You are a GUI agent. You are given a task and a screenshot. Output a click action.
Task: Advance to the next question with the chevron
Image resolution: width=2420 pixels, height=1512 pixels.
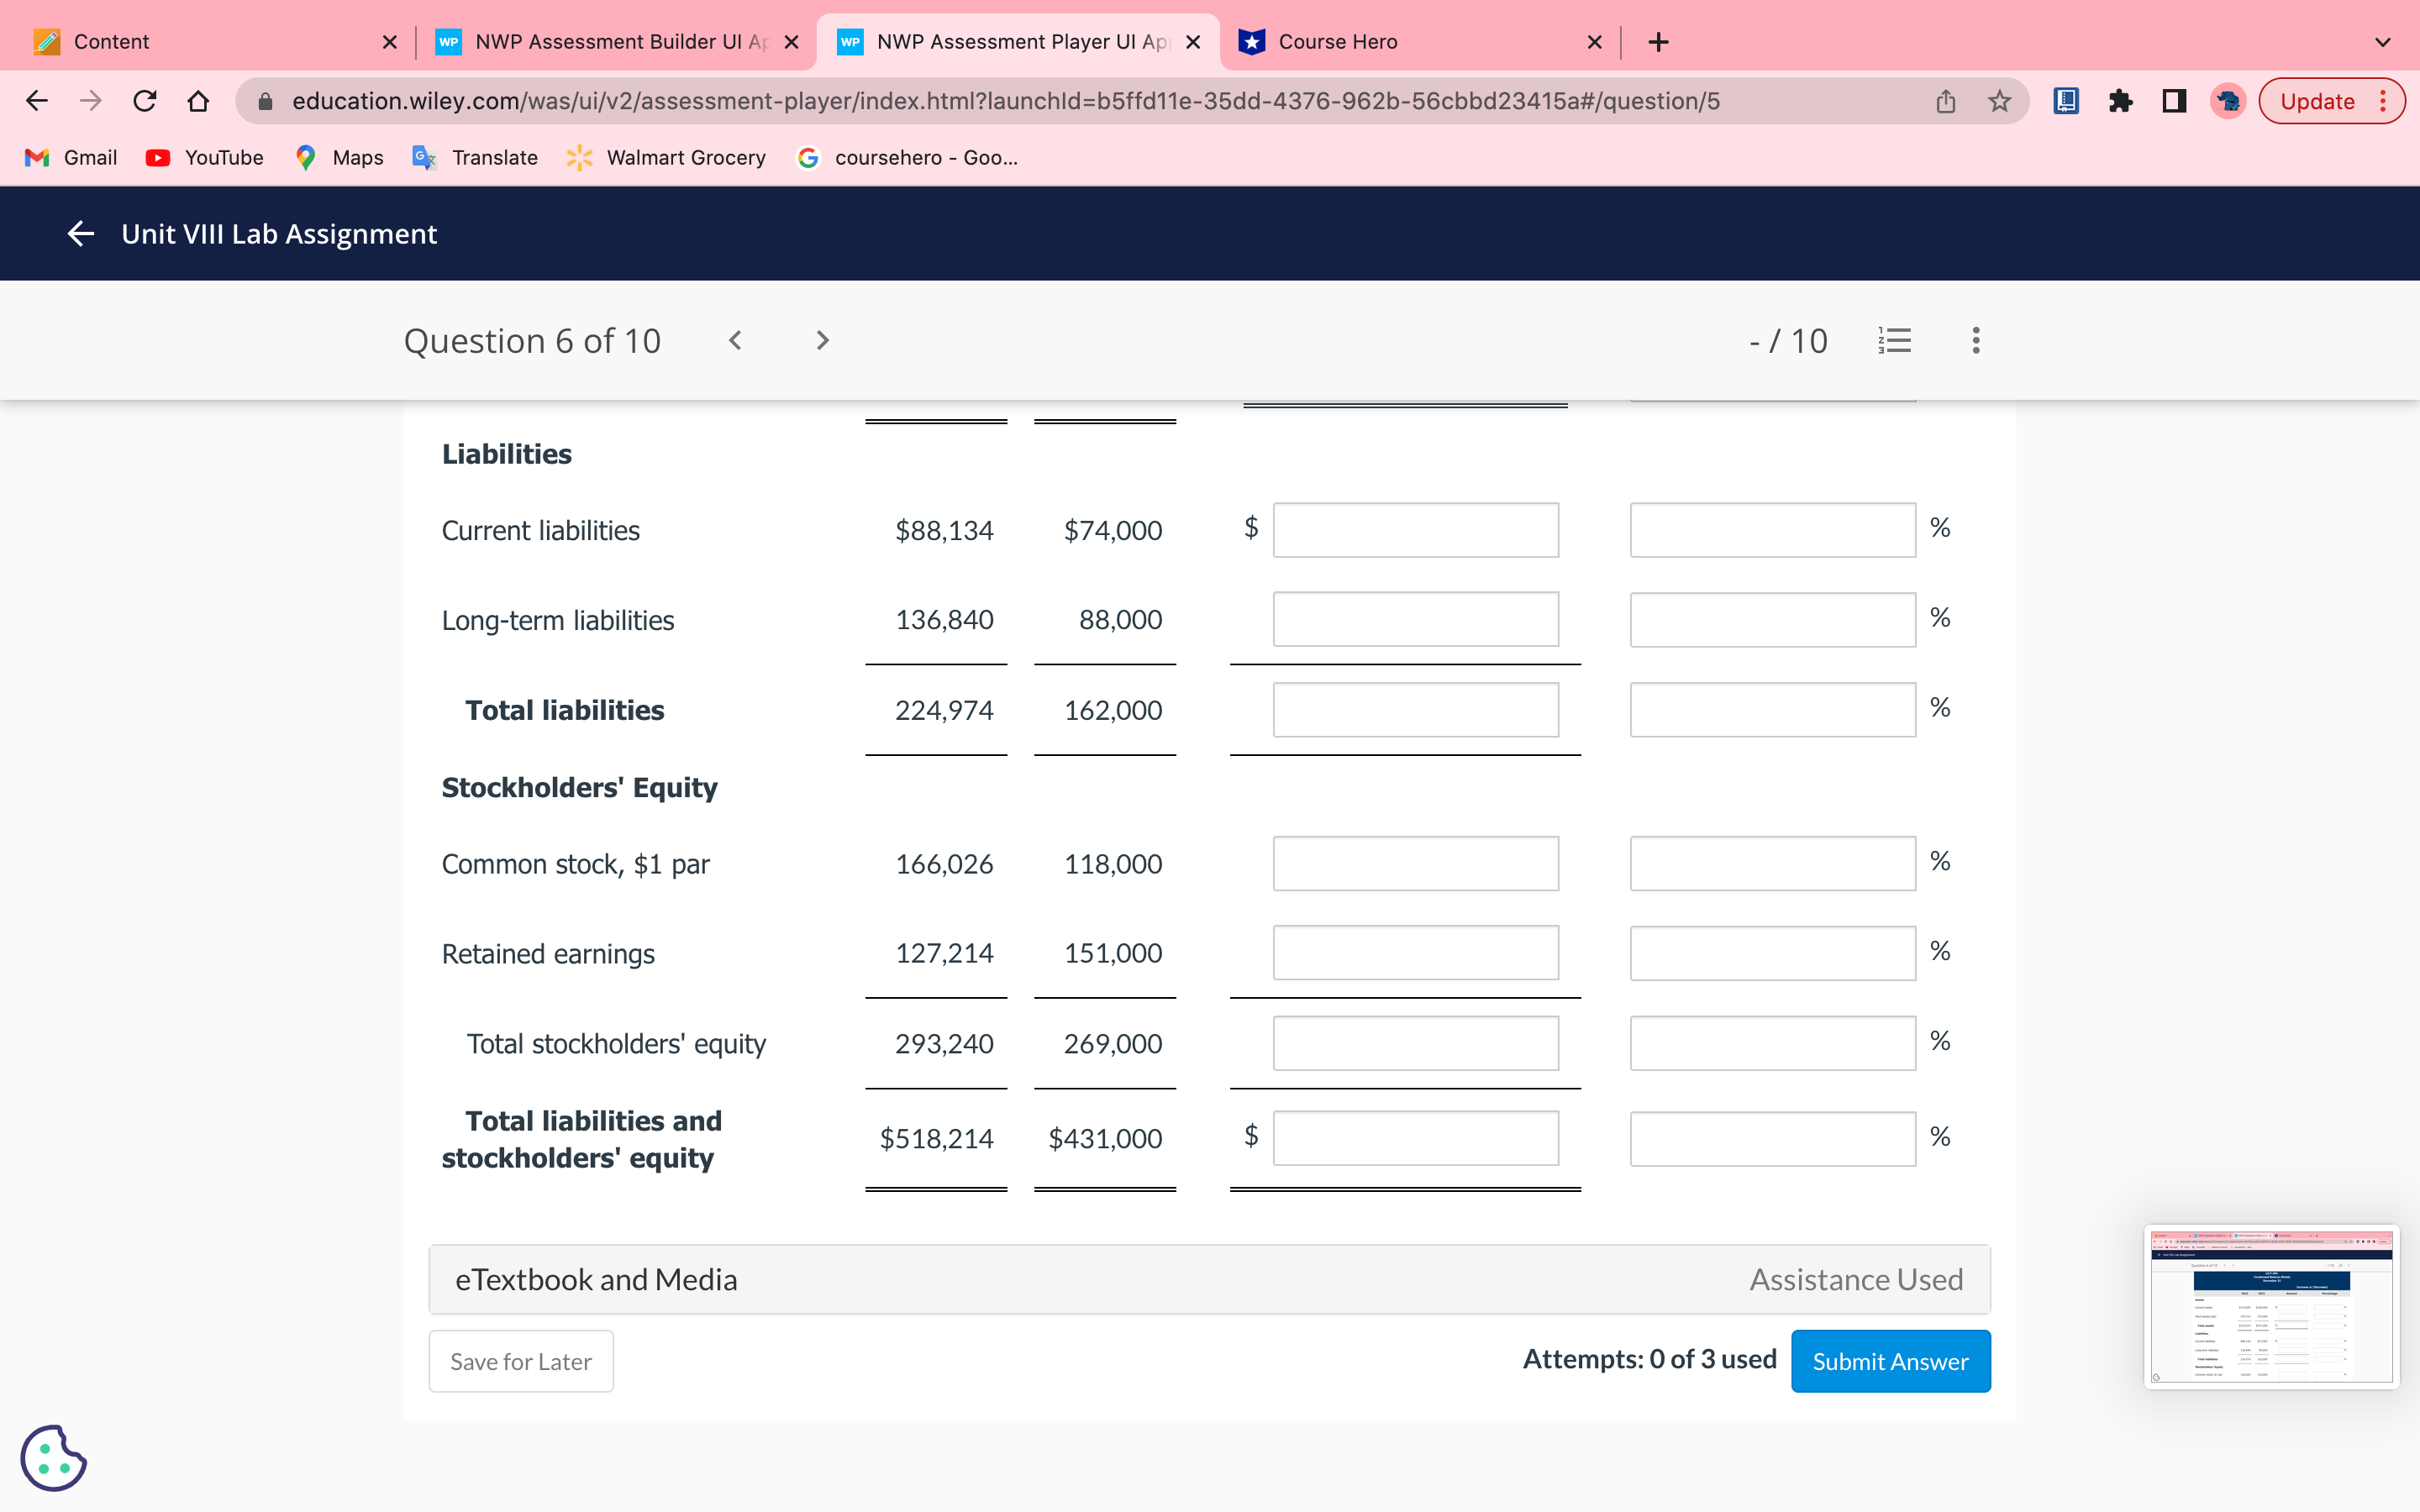click(821, 340)
